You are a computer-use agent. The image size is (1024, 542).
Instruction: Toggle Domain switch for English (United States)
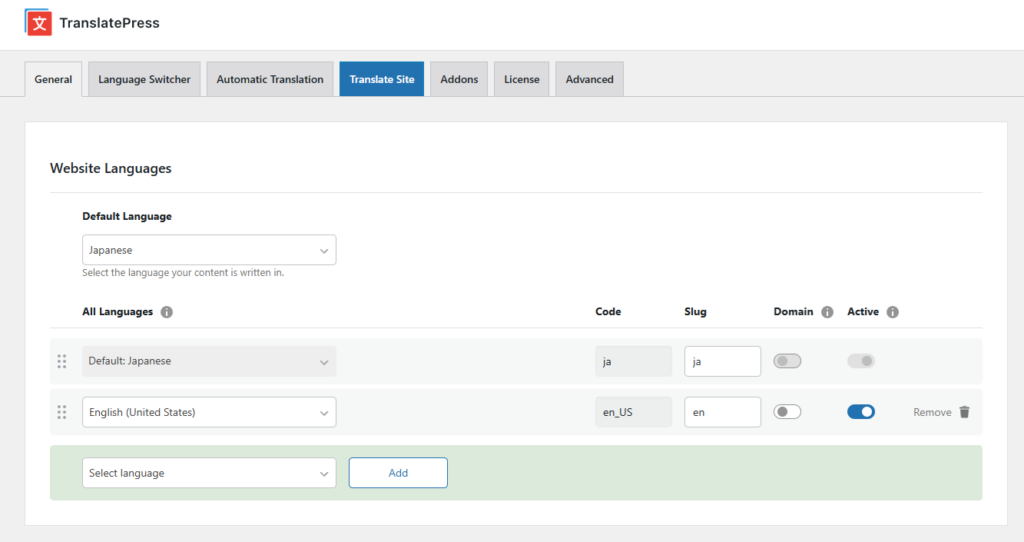(787, 412)
